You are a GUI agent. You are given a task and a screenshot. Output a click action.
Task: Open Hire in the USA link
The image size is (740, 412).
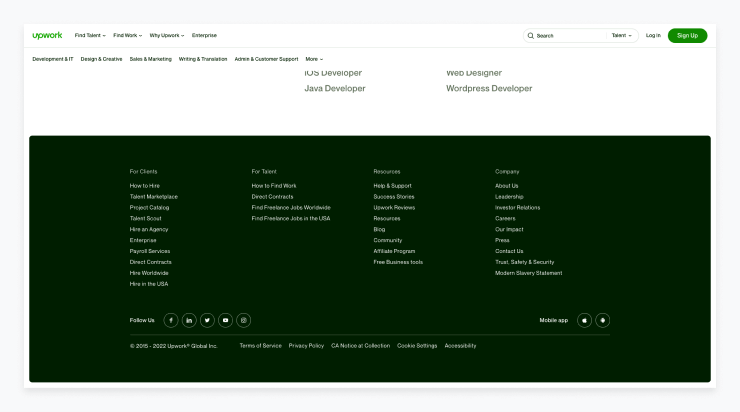click(x=149, y=284)
